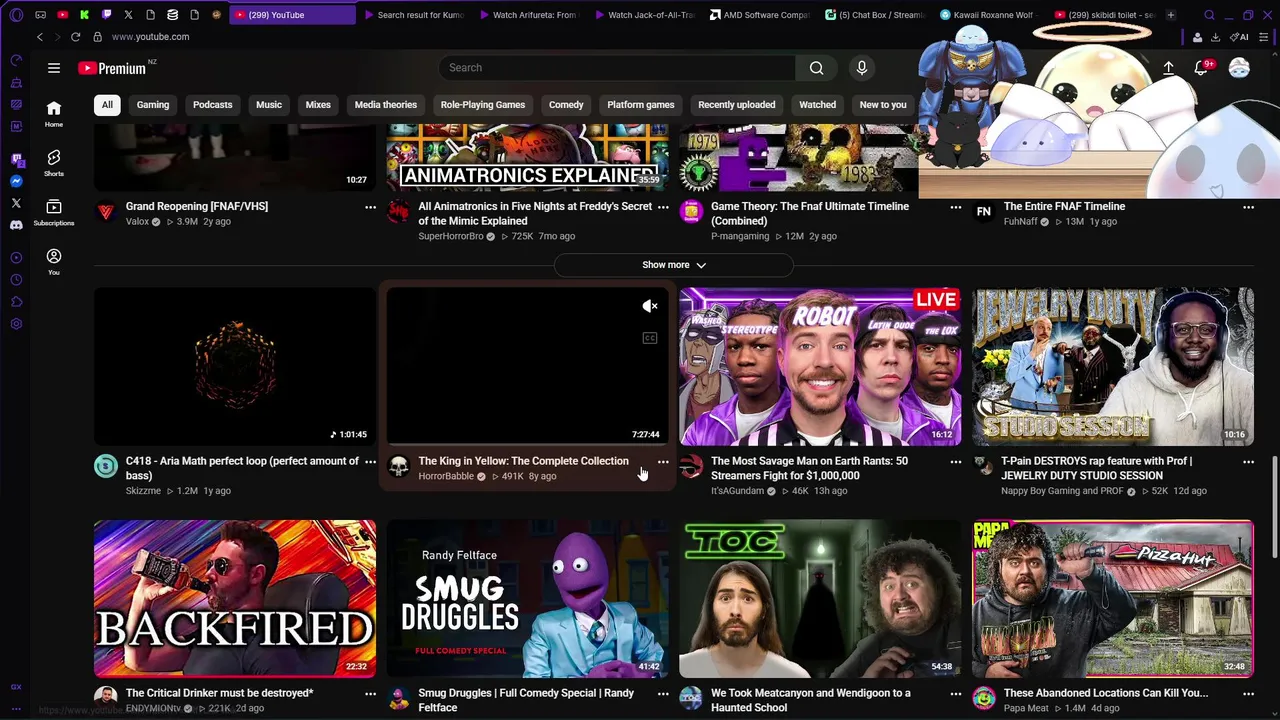The width and height of the screenshot is (1280, 720).
Task: Open Twitch in the Opera GX sidebar
Action: click(x=16, y=159)
